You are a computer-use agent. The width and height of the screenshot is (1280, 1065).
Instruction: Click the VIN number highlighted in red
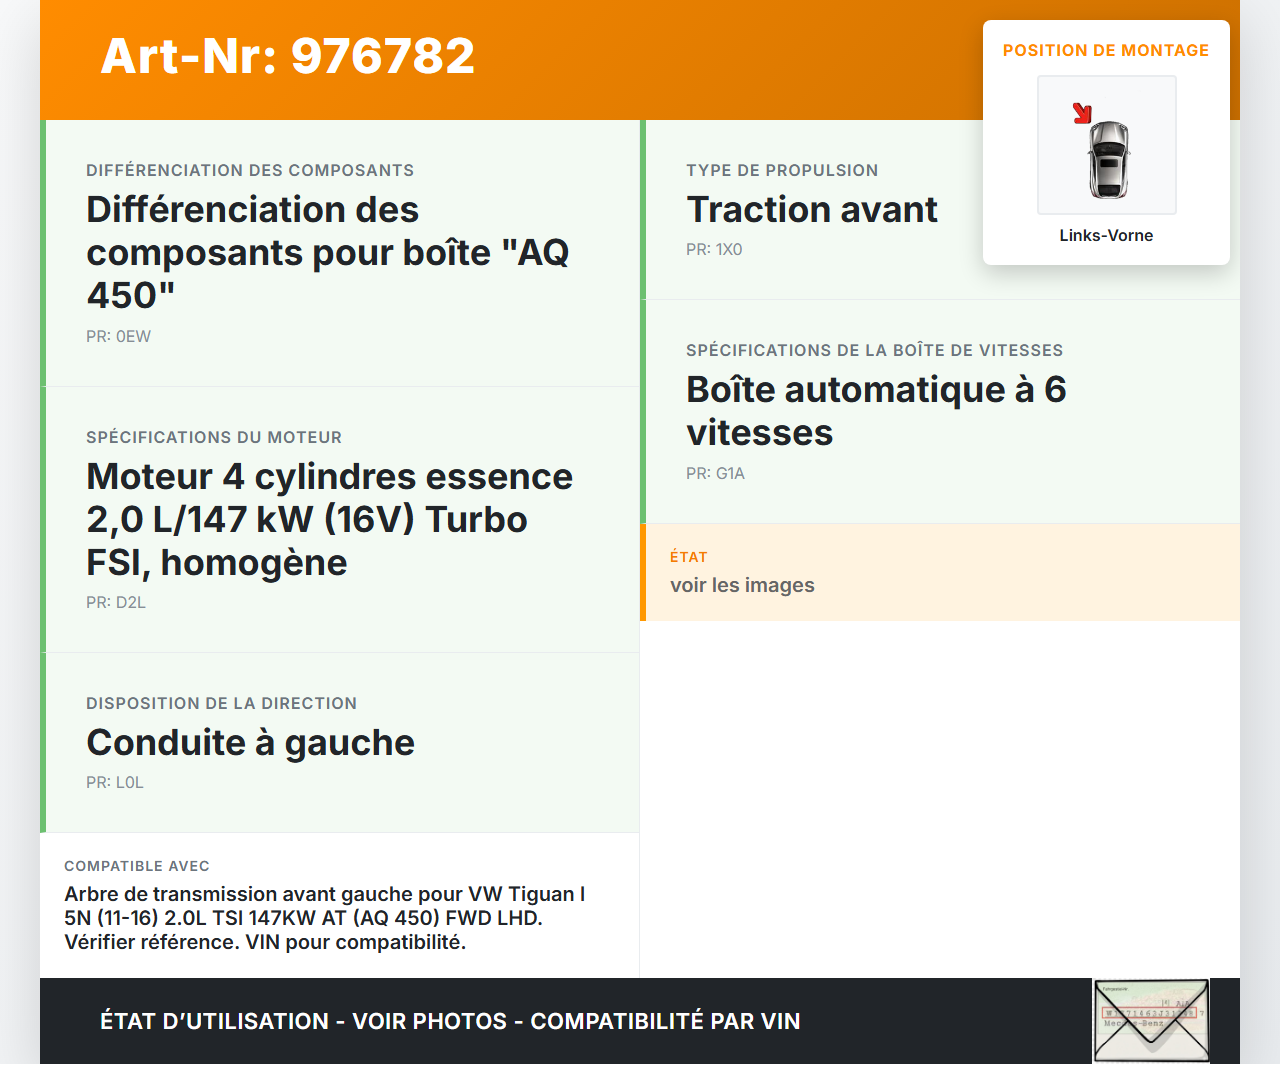pos(1150,1013)
